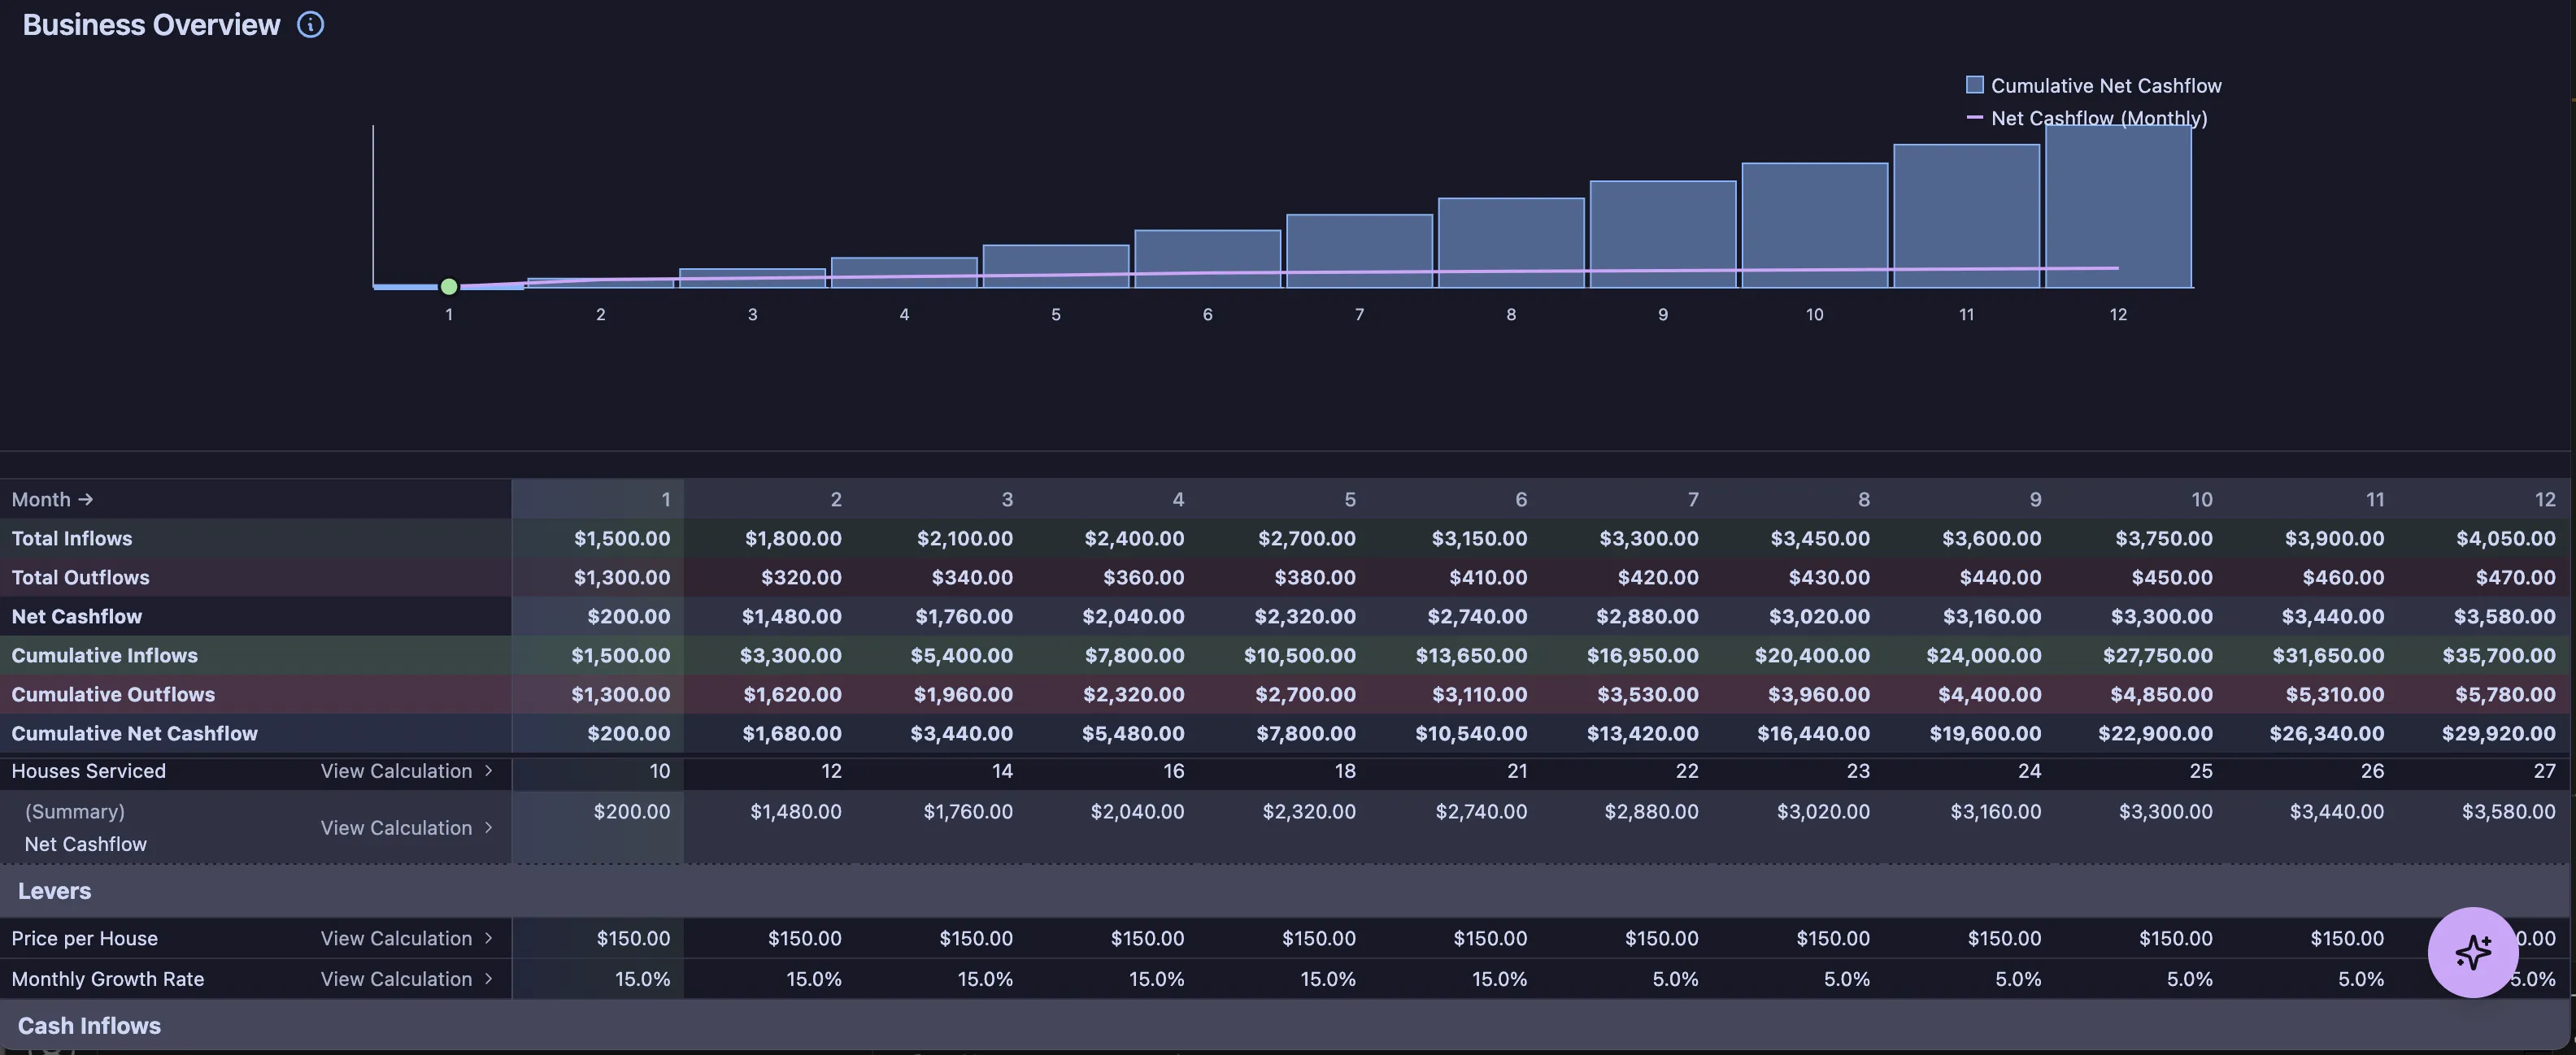Image resolution: width=2576 pixels, height=1055 pixels.
Task: Toggle Net Cashflow (Monthly) legend line
Action: pyautogui.click(x=1974, y=118)
